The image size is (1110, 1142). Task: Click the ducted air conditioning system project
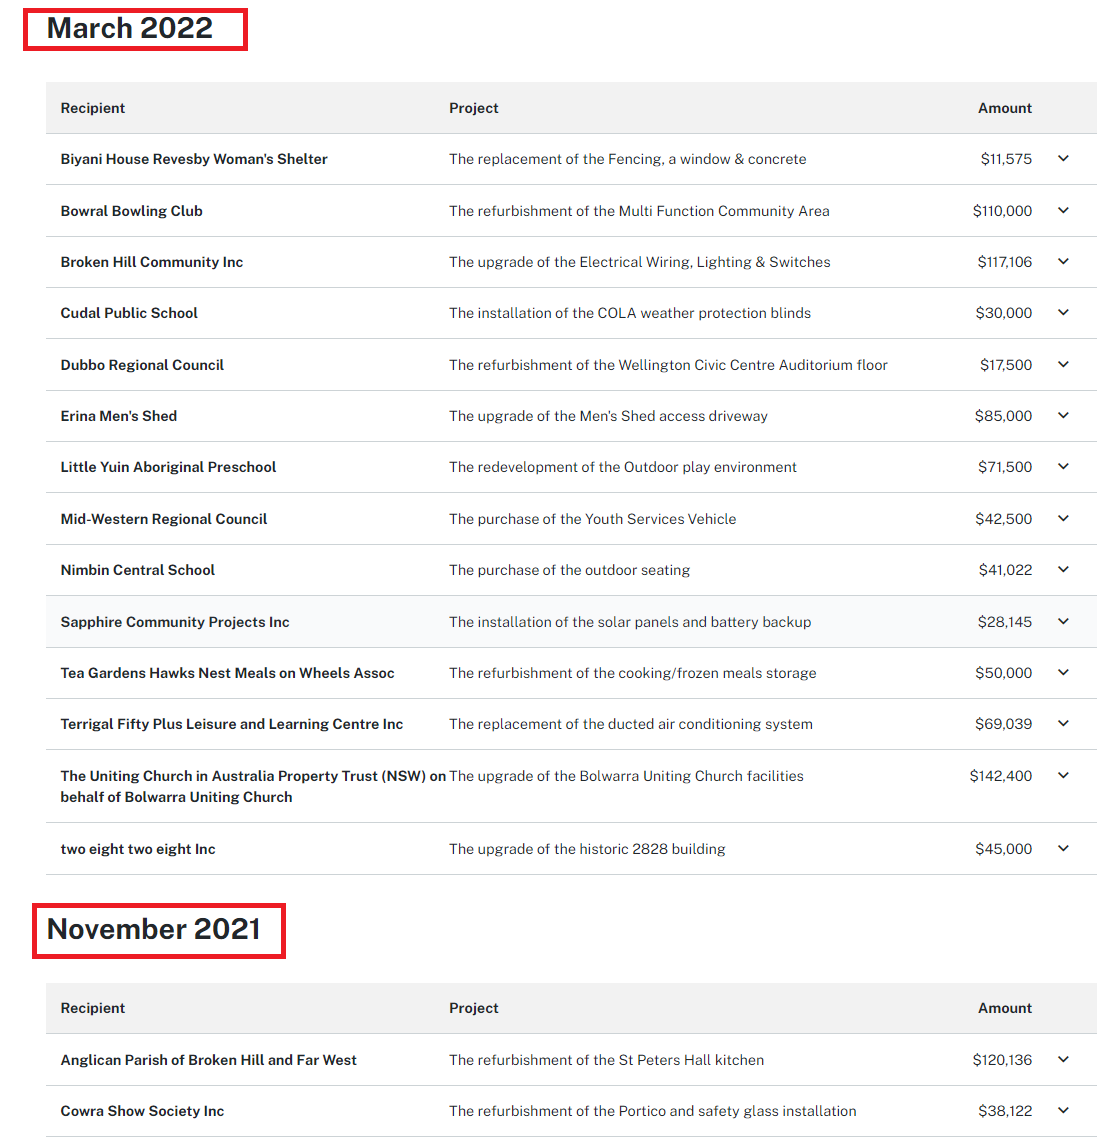click(631, 723)
